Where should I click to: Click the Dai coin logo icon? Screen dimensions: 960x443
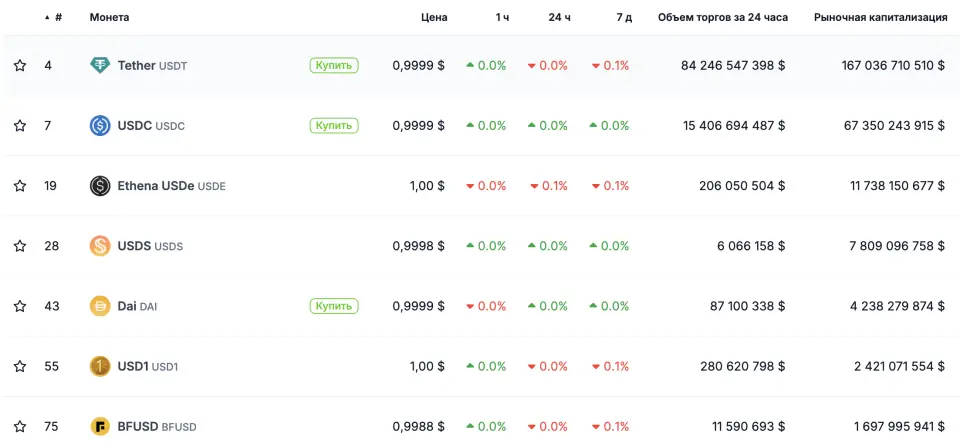click(x=100, y=306)
